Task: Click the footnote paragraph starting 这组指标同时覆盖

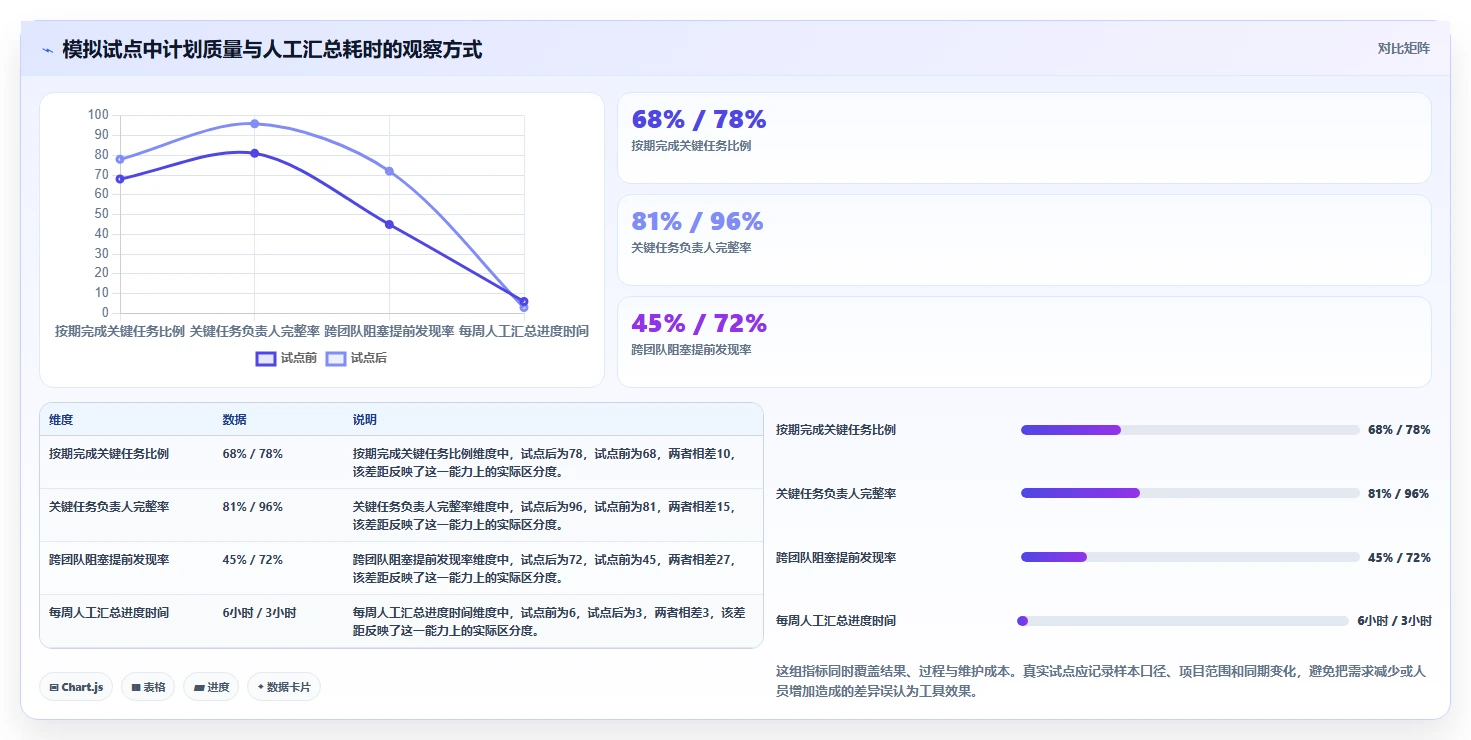Action: tap(1100, 681)
